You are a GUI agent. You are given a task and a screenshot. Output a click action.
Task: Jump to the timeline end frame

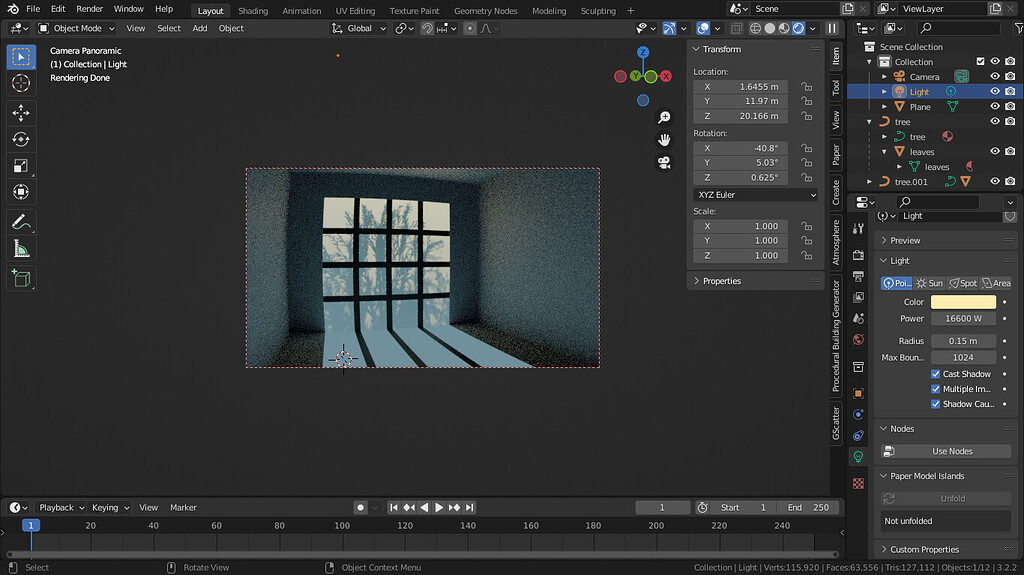click(470, 508)
